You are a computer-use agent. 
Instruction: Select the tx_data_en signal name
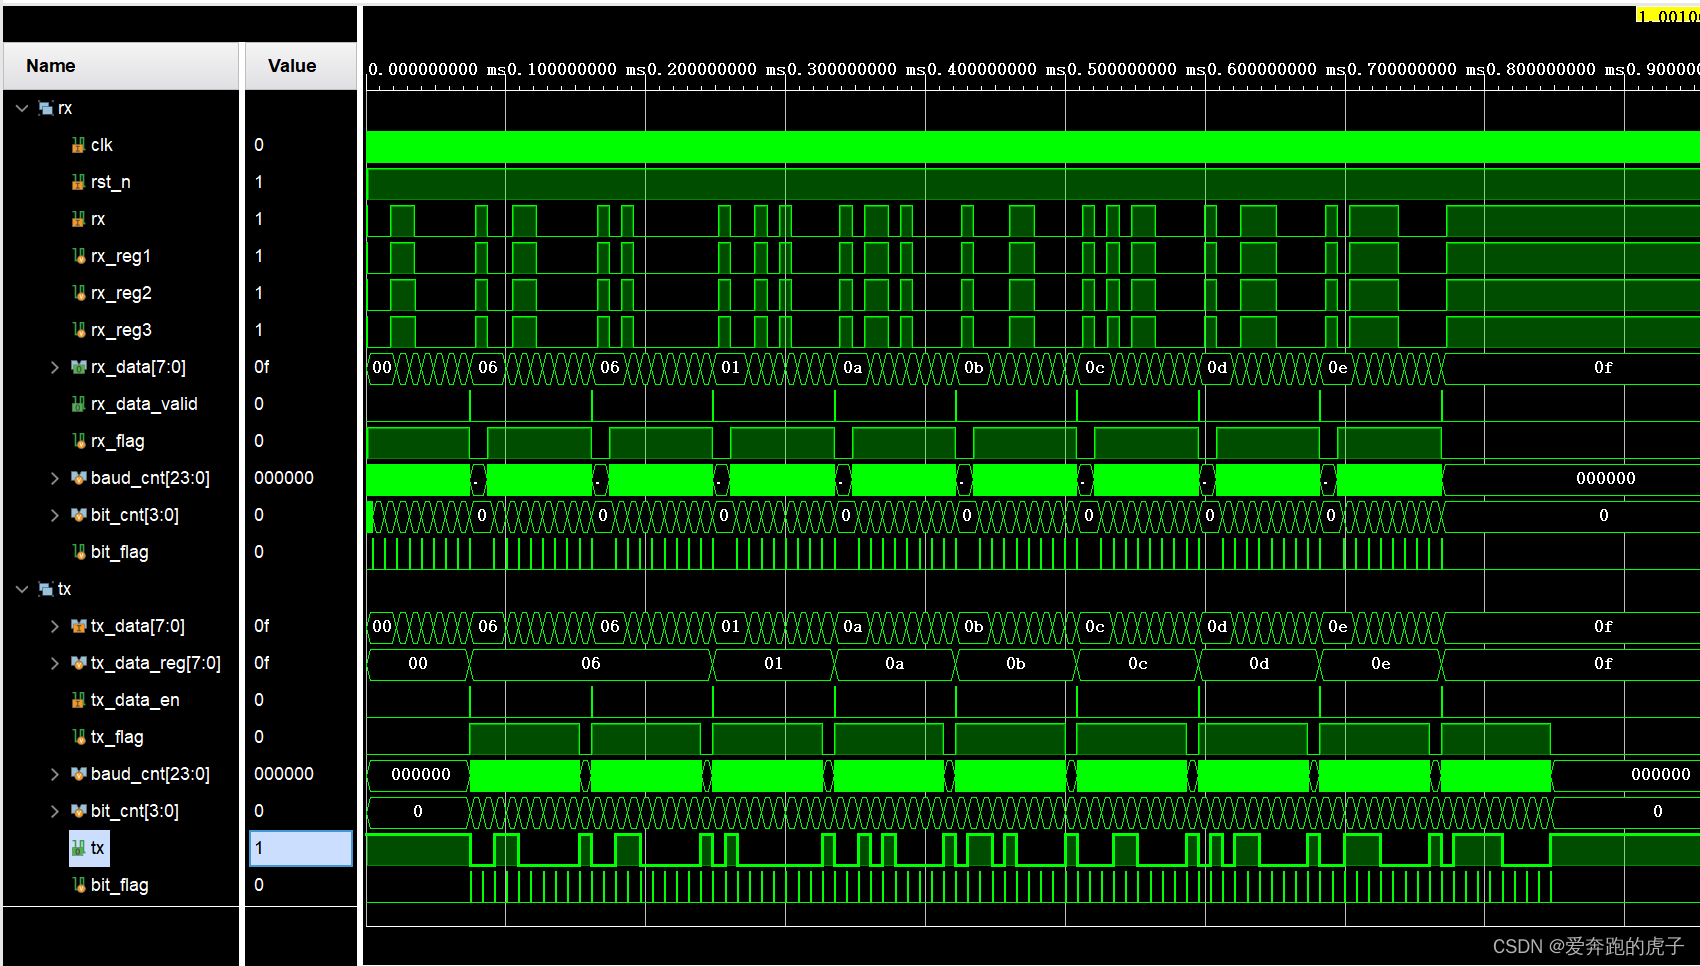click(x=135, y=700)
